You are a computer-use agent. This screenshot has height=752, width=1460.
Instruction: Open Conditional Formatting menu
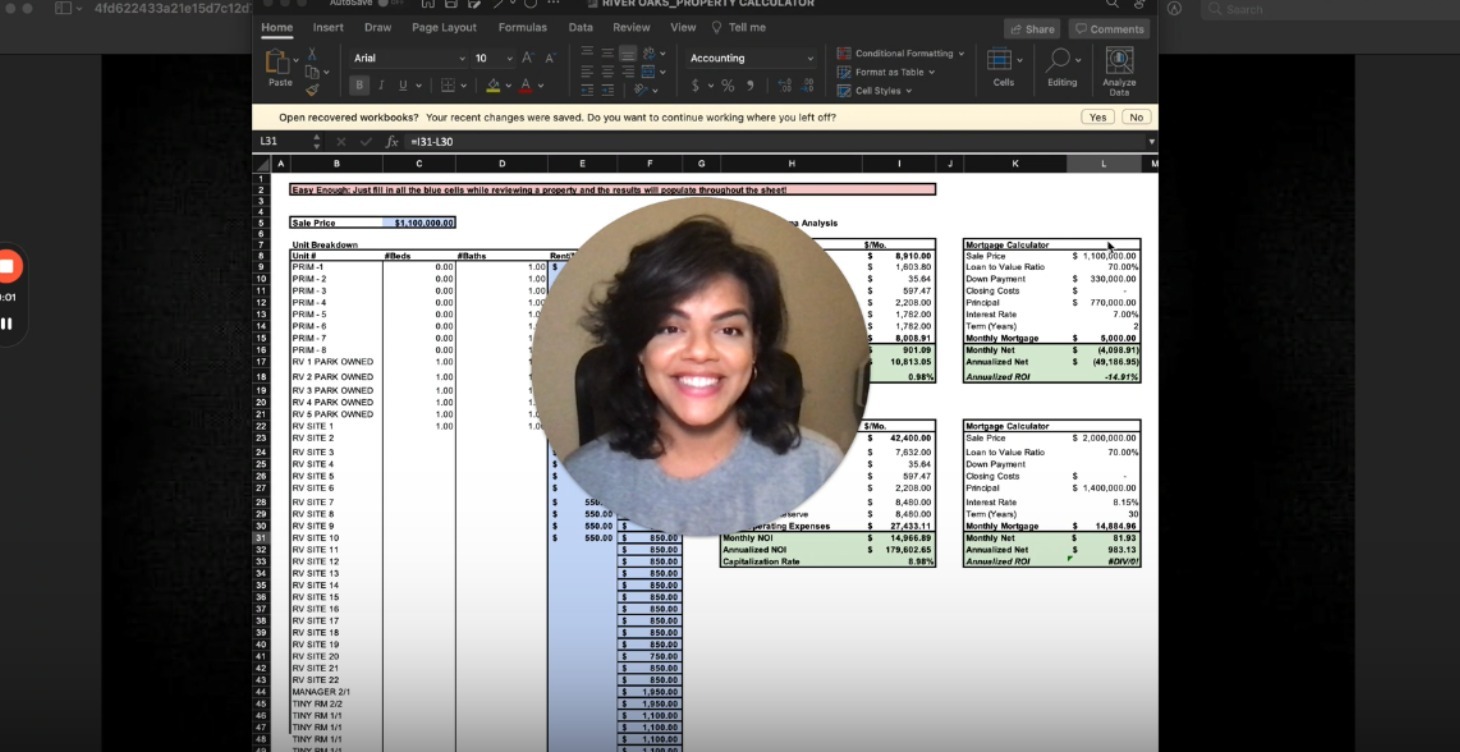(901, 54)
